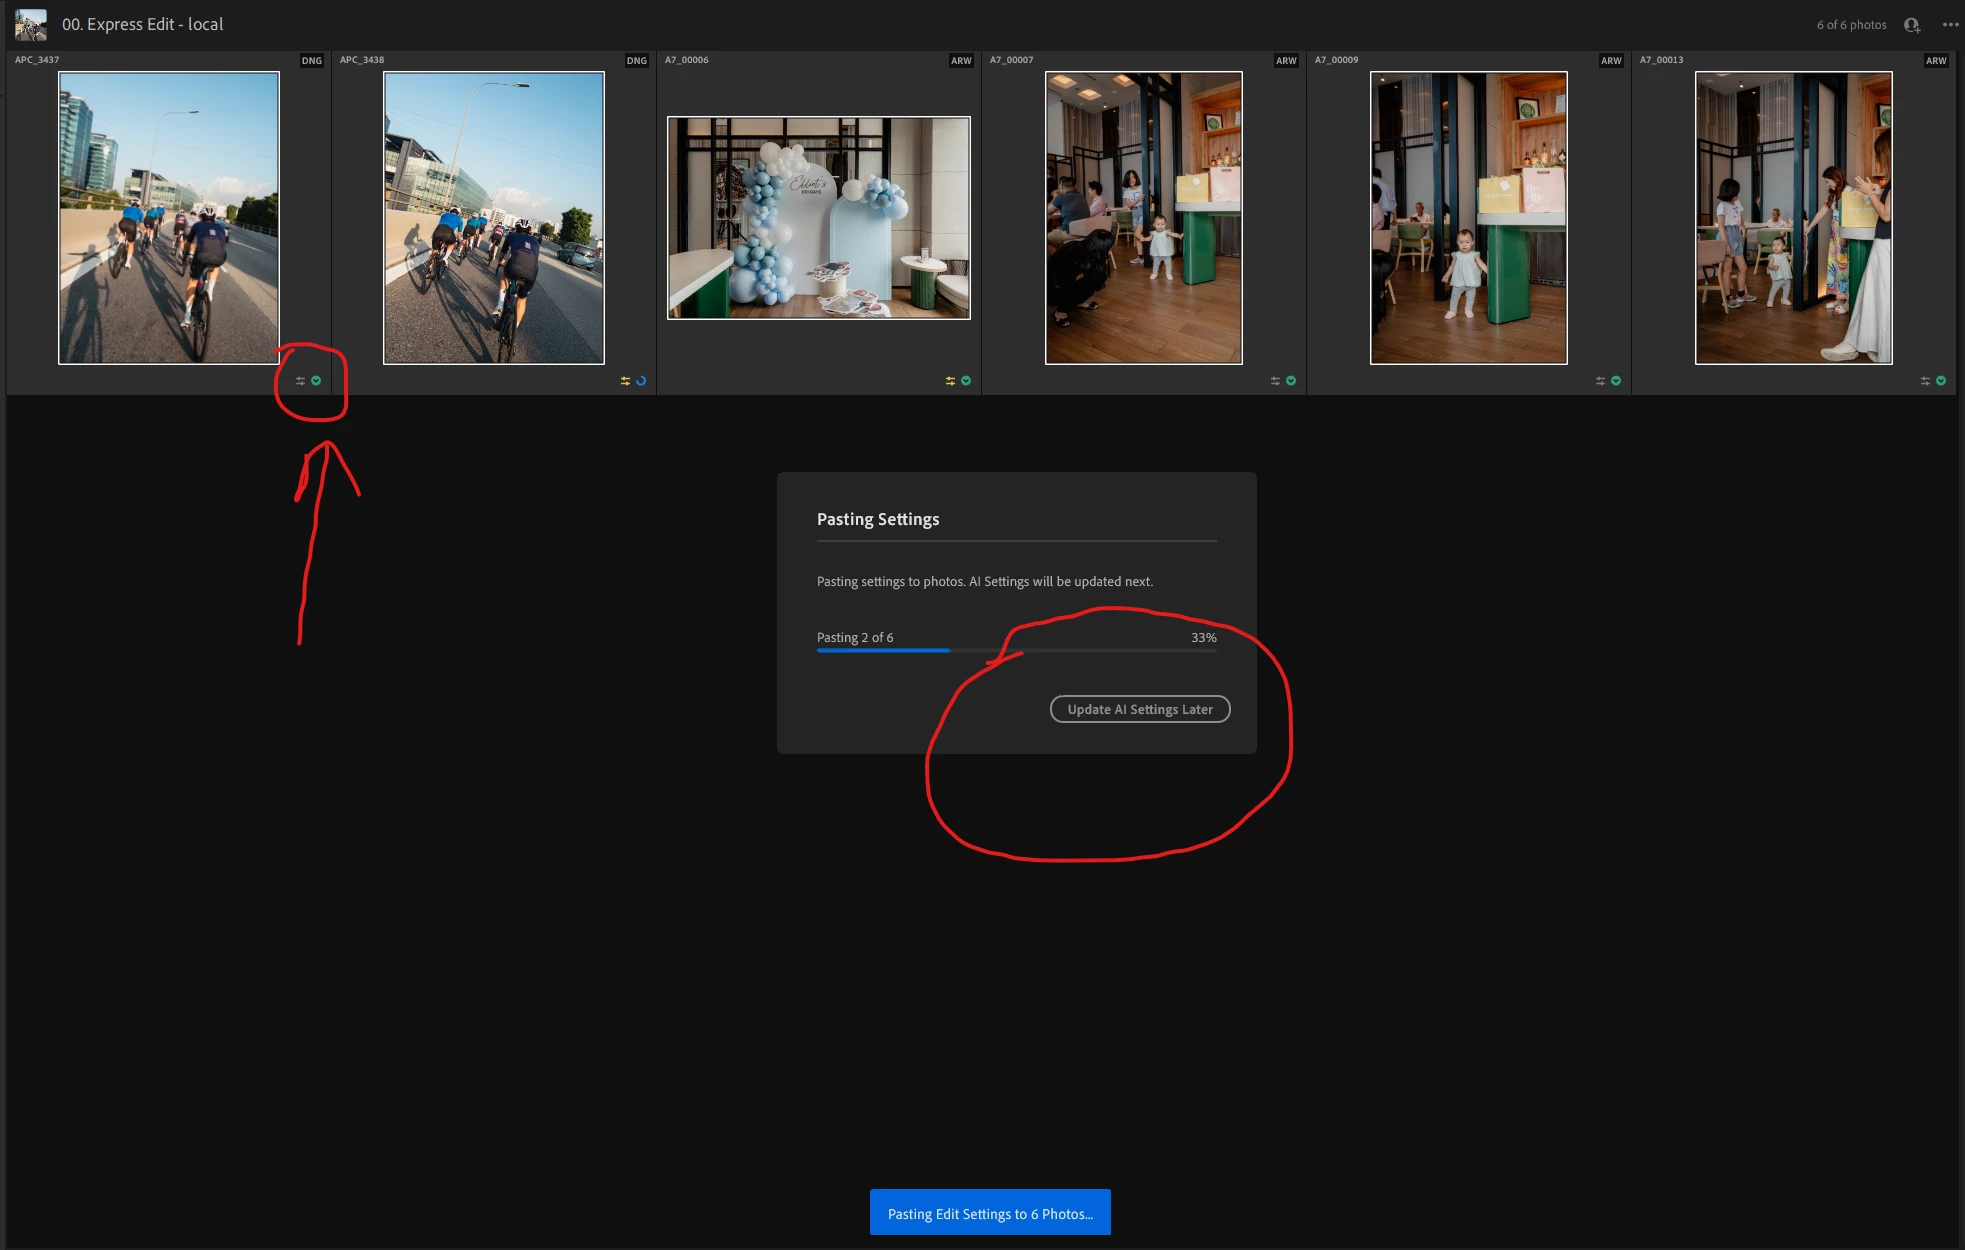Click the edit settings icon under A7_00009
The height and width of the screenshot is (1250, 1965).
point(1600,381)
